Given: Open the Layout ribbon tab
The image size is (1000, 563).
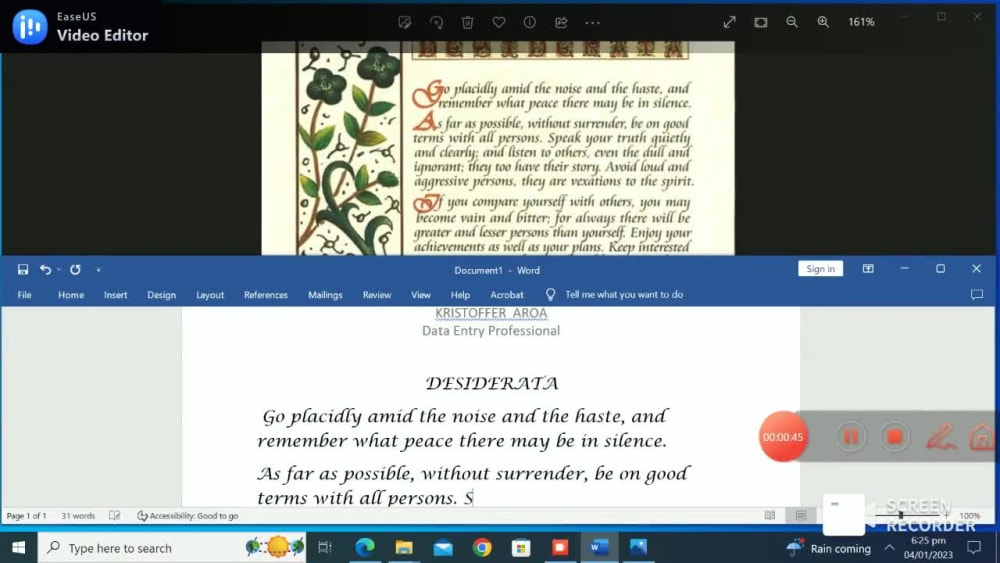Looking at the screenshot, I should [x=210, y=295].
